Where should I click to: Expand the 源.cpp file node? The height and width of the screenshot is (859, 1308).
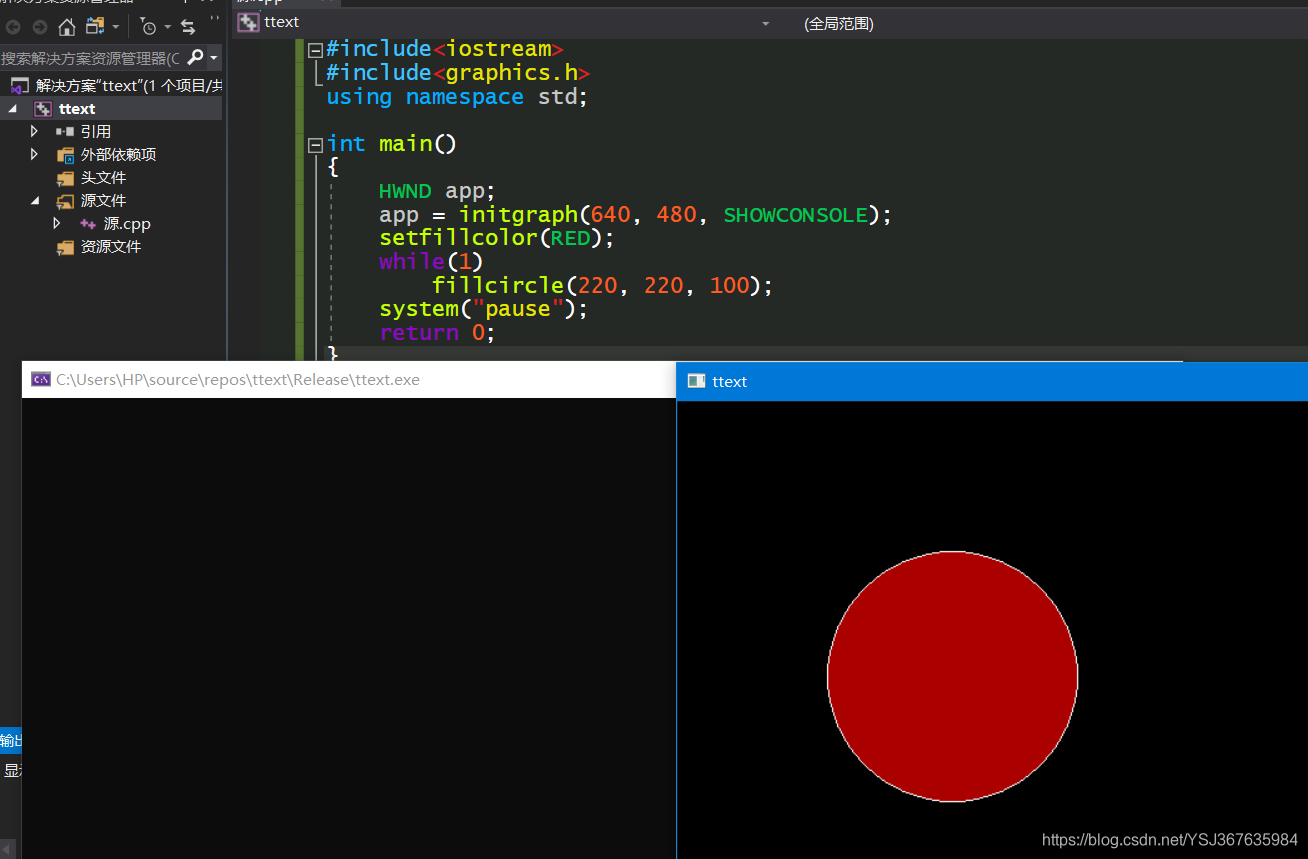tap(57, 223)
